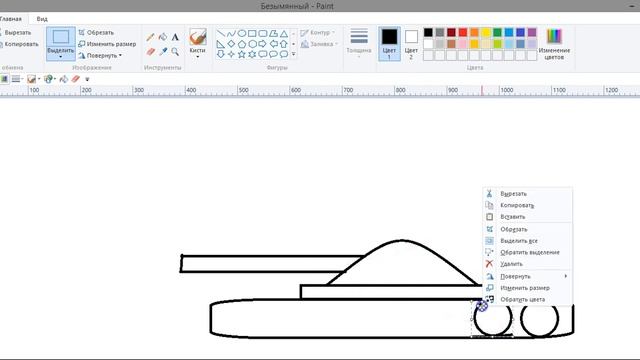
Task: Choose Выделить все in the context menu
Action: pyautogui.click(x=528, y=241)
